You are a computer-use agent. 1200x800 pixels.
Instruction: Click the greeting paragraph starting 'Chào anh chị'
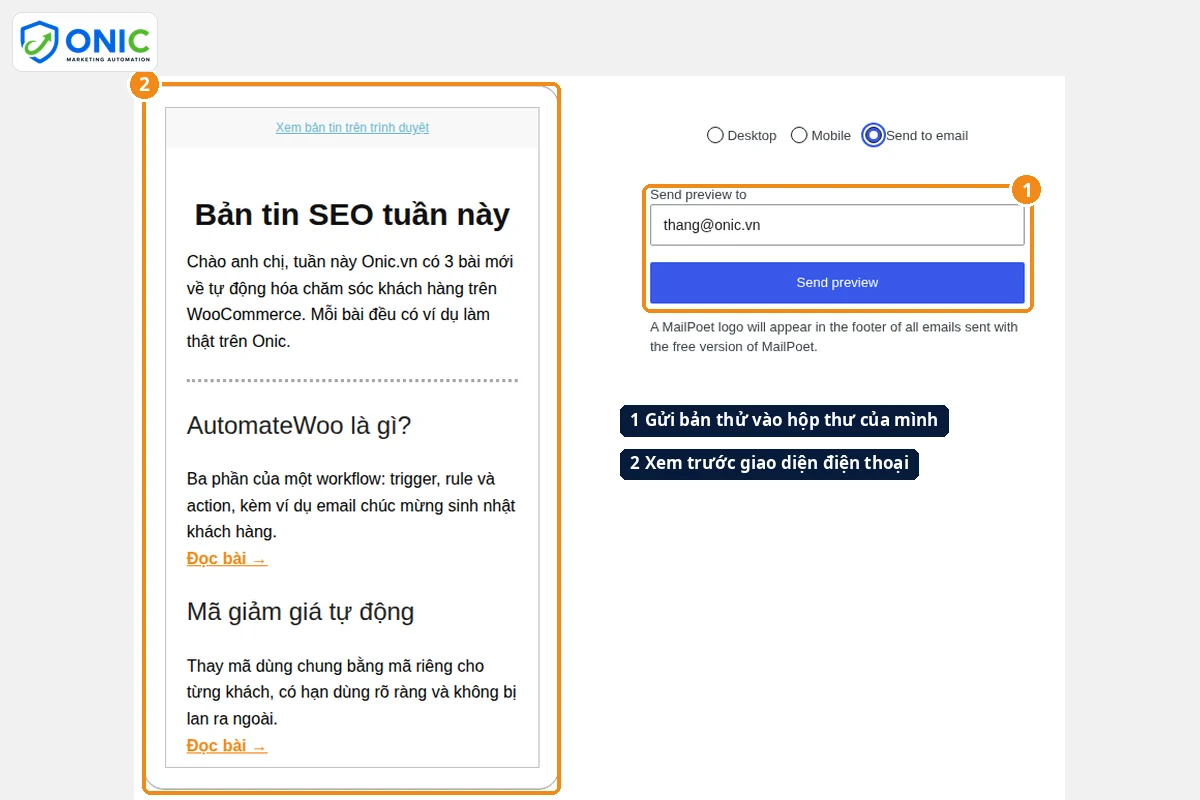coord(352,301)
